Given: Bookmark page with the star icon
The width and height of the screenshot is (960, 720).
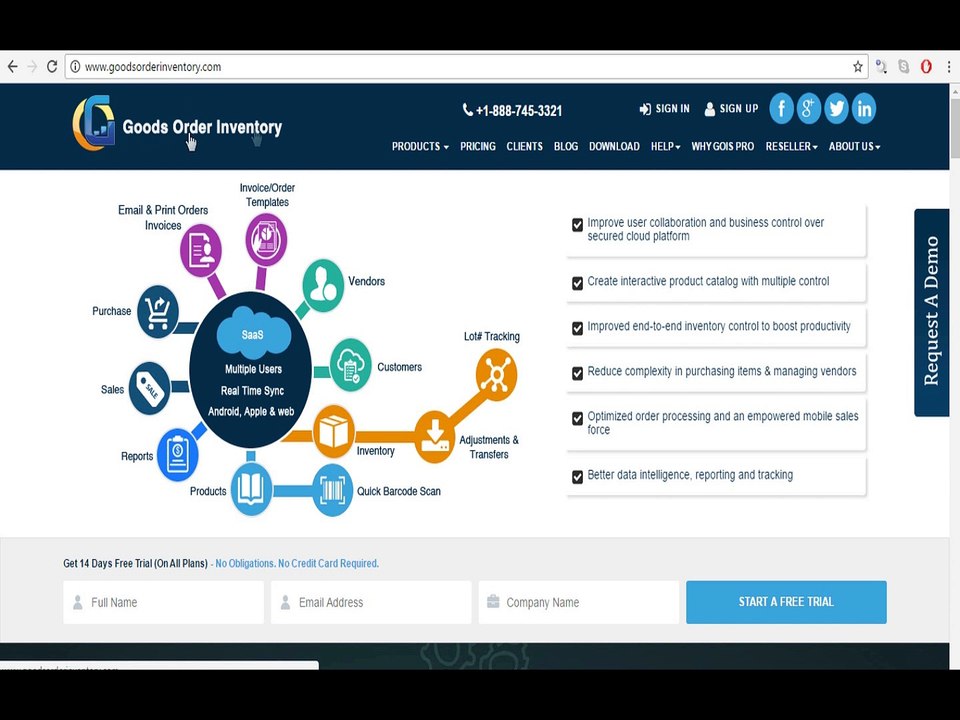Looking at the screenshot, I should pos(858,67).
